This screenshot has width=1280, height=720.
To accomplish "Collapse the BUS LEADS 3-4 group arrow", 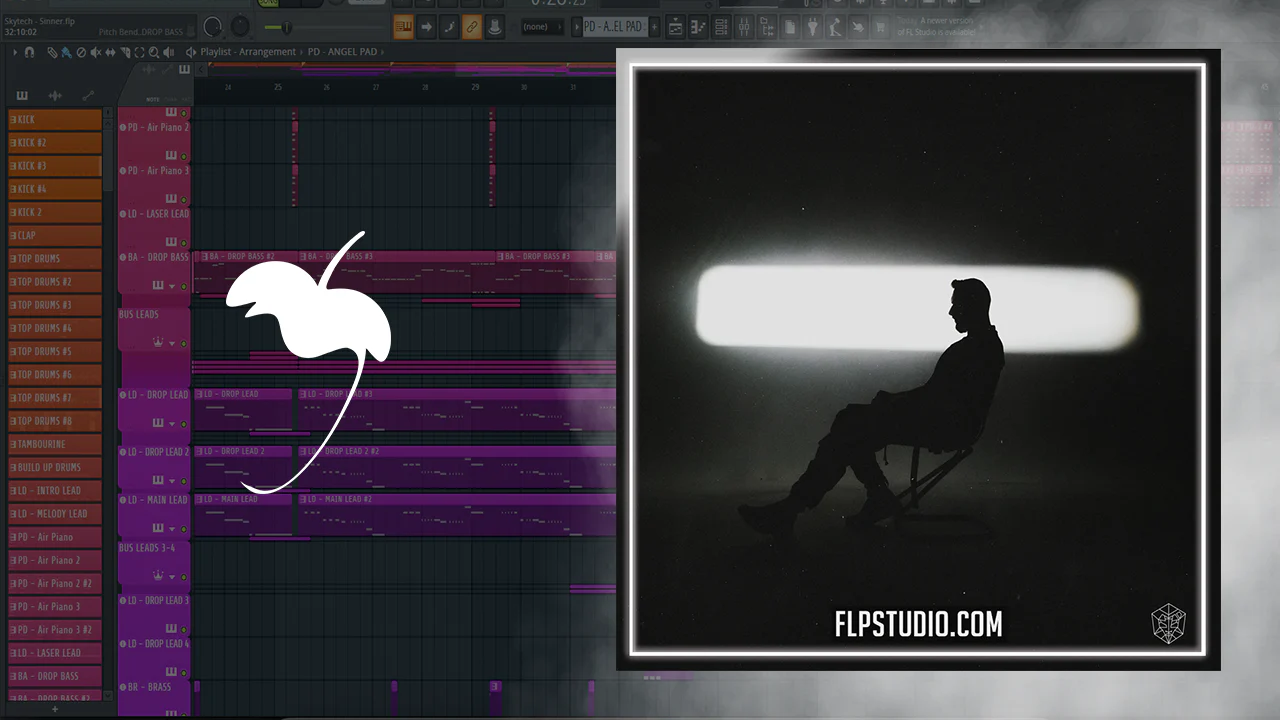I will point(172,577).
